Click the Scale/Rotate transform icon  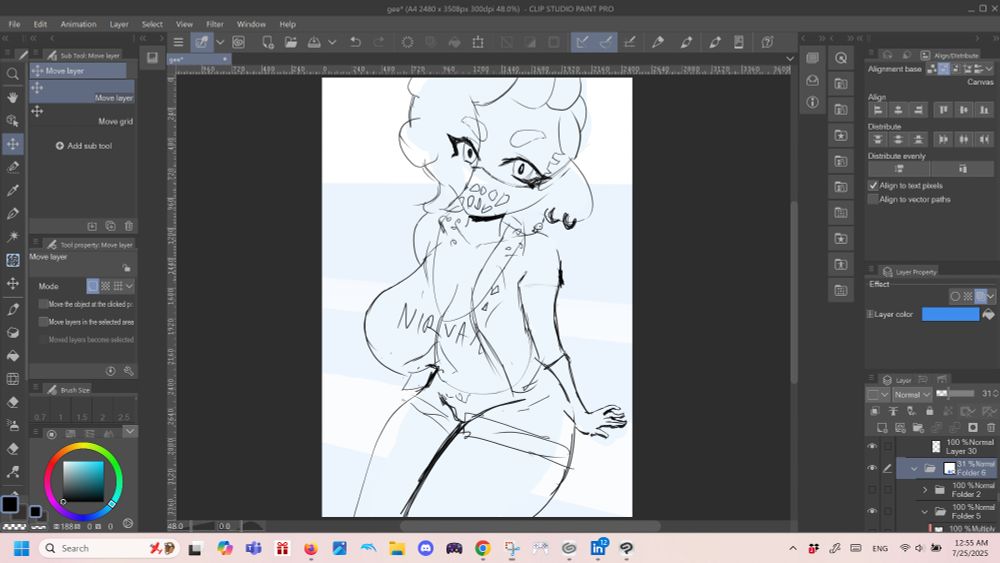click(x=478, y=42)
